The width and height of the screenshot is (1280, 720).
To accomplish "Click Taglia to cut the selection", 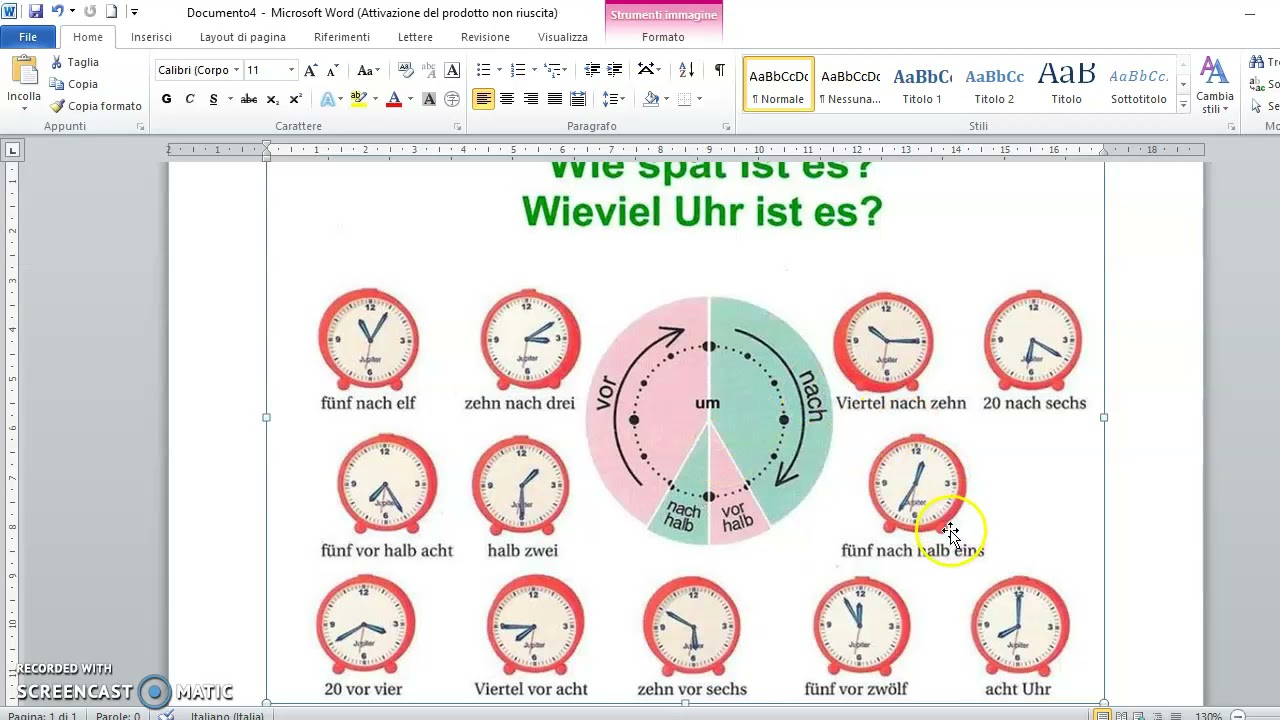I will [75, 62].
